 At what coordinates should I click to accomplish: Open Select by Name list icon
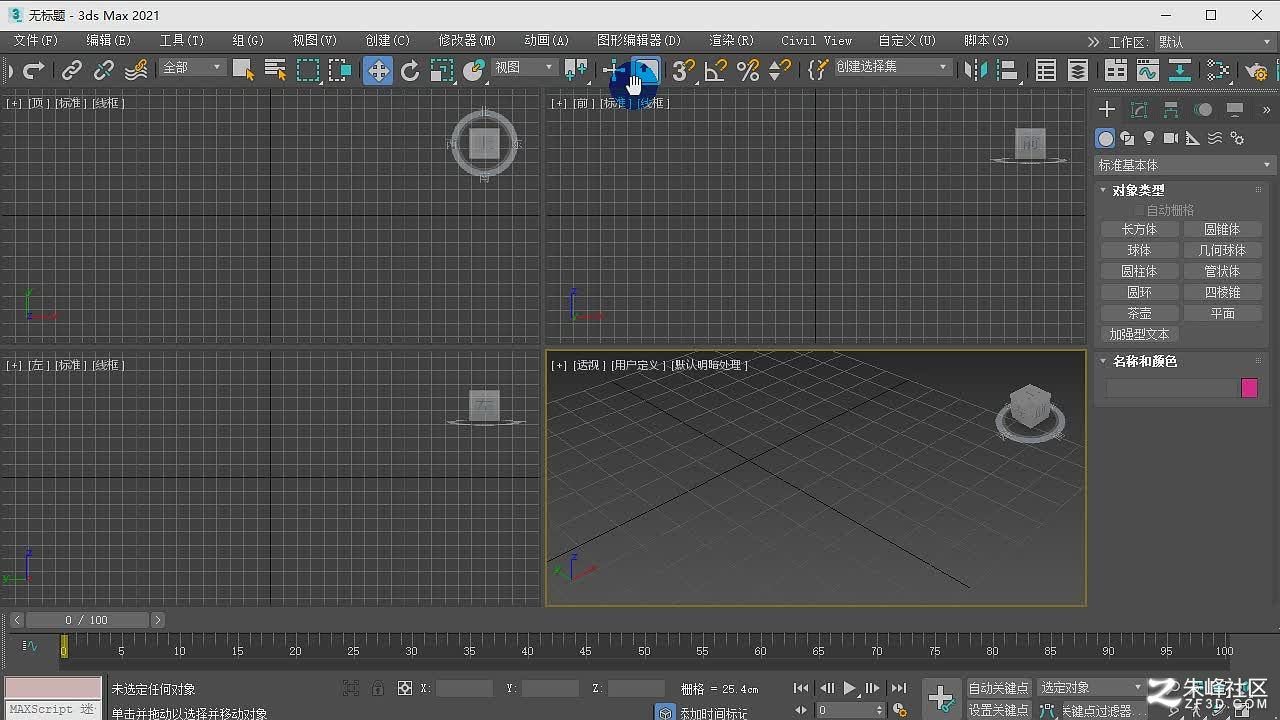(x=275, y=70)
